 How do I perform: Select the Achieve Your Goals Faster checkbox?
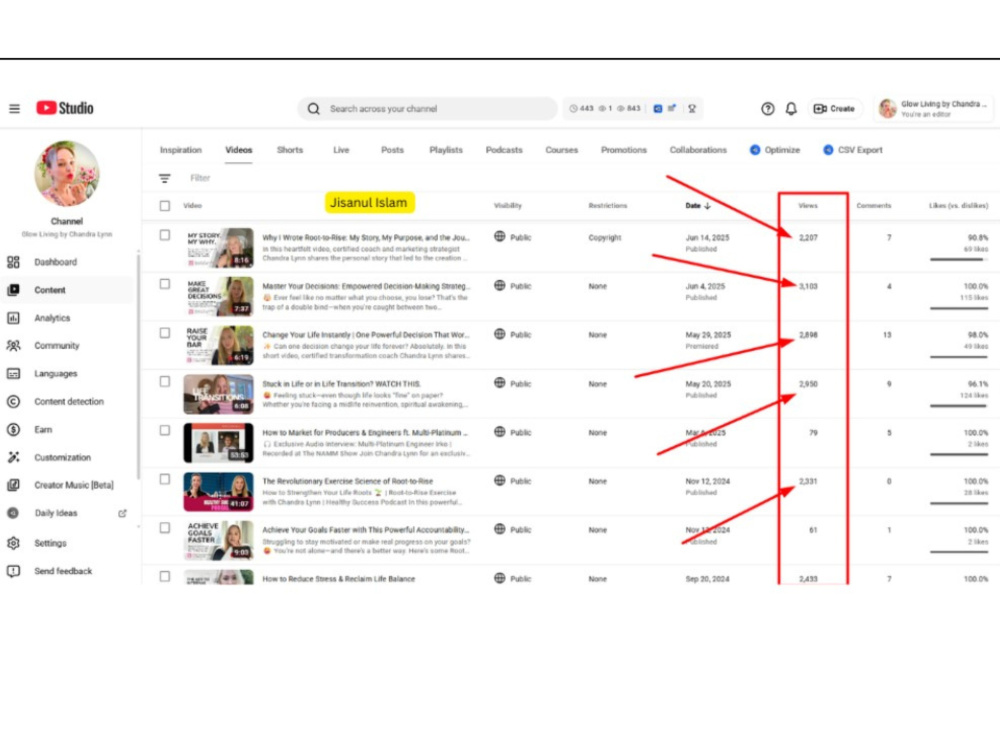tap(165, 528)
